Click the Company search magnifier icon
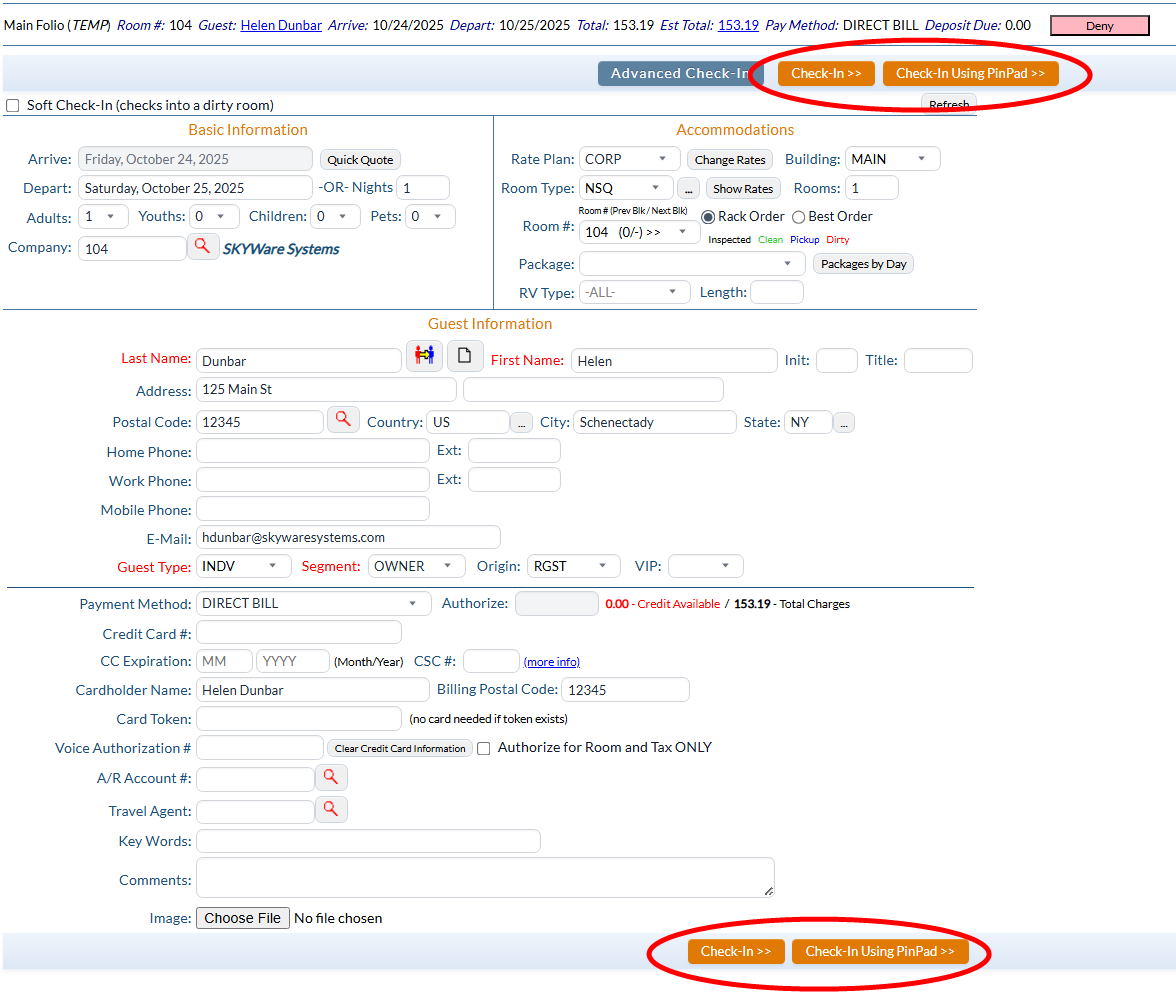 coord(203,246)
